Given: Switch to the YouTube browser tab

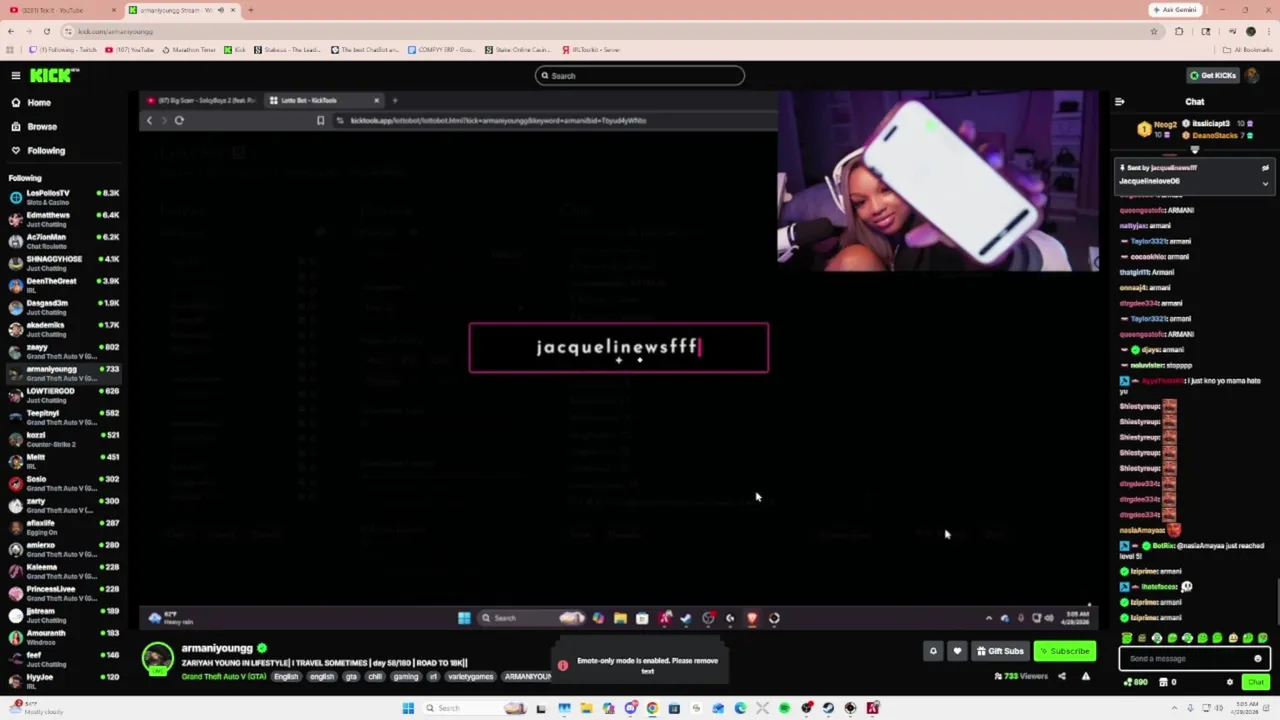Looking at the screenshot, I should [x=60, y=10].
